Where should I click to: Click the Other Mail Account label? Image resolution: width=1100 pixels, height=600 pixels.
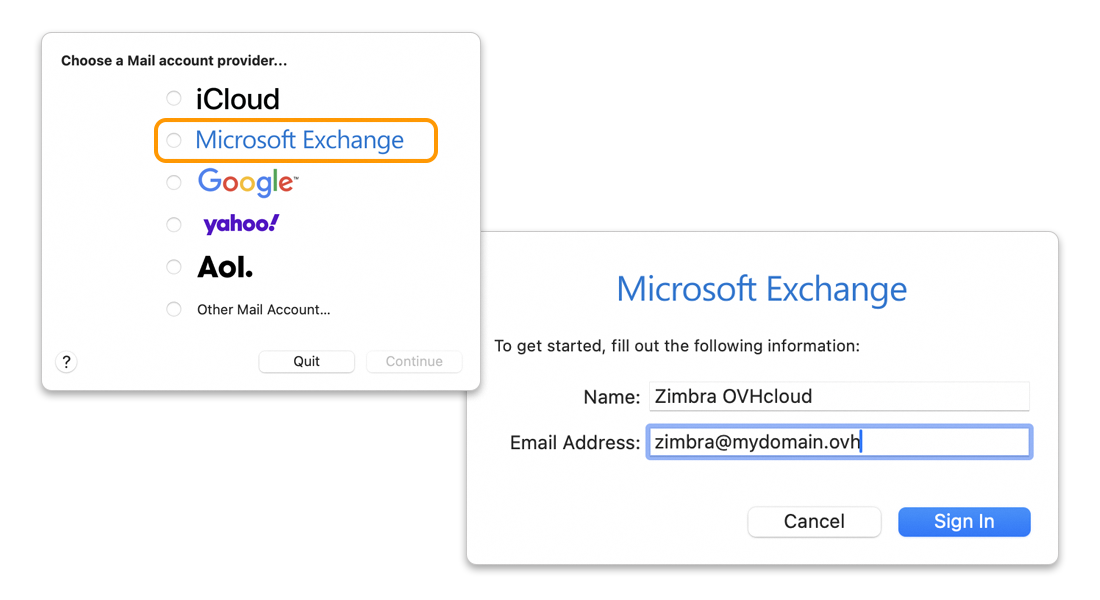coord(263,309)
